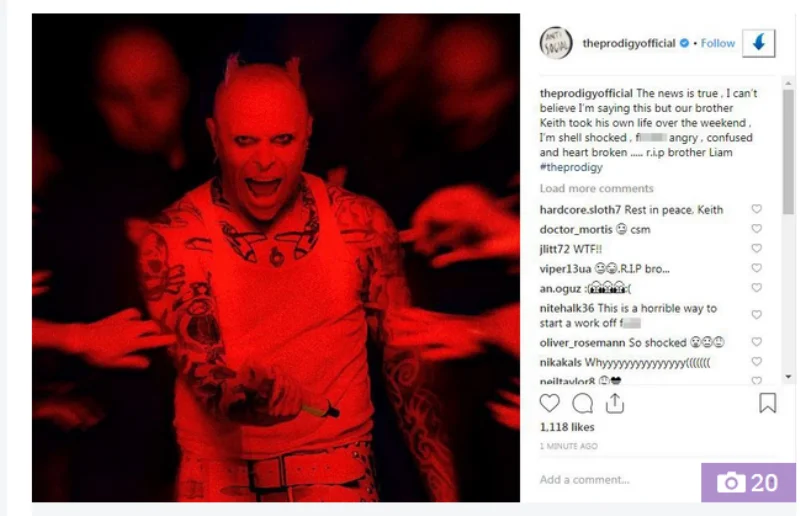
Task: Open the red concert photo
Action: click(x=276, y=258)
